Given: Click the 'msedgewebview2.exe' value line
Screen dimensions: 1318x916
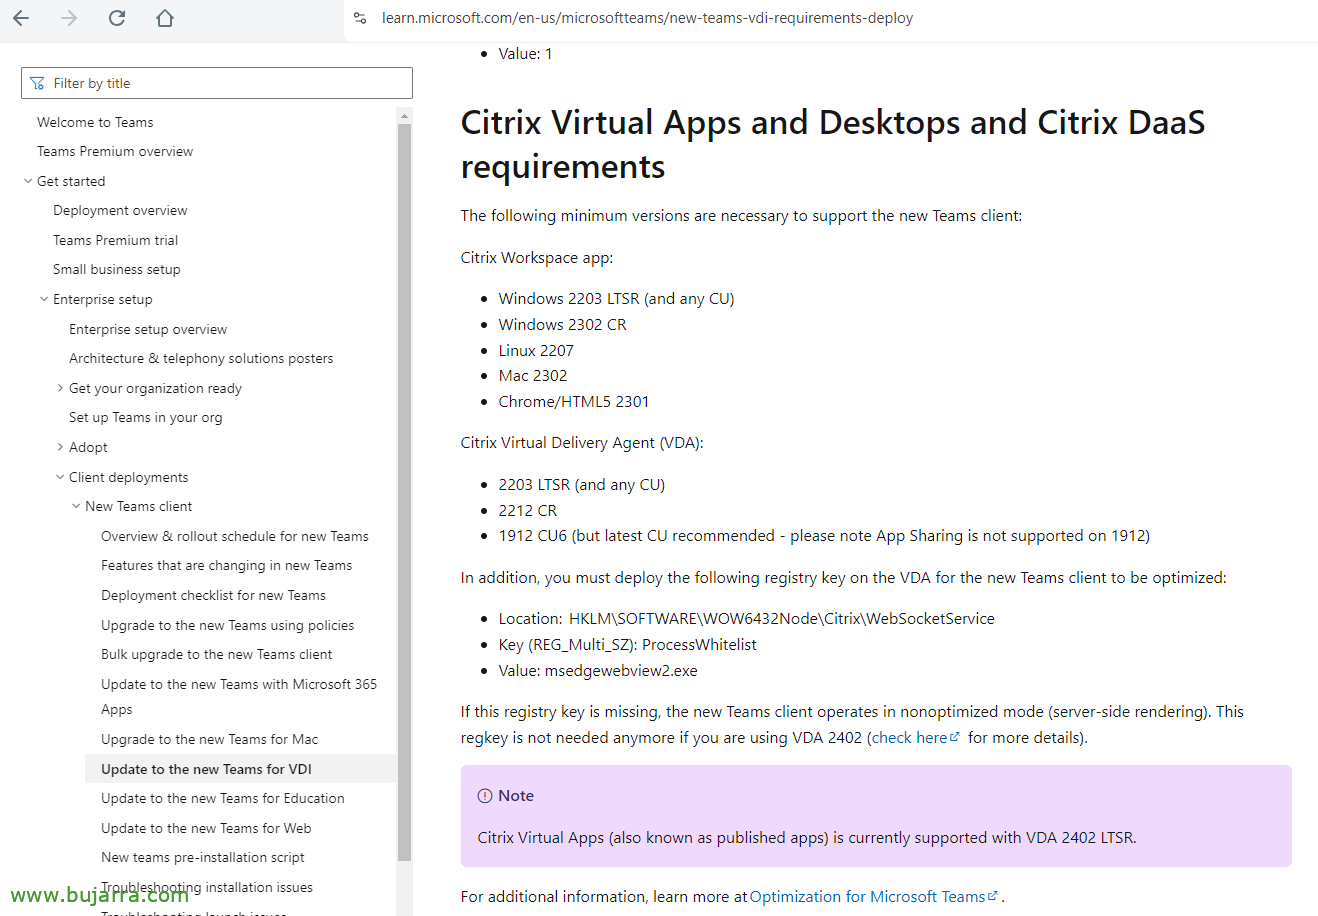Looking at the screenshot, I should coord(598,670).
